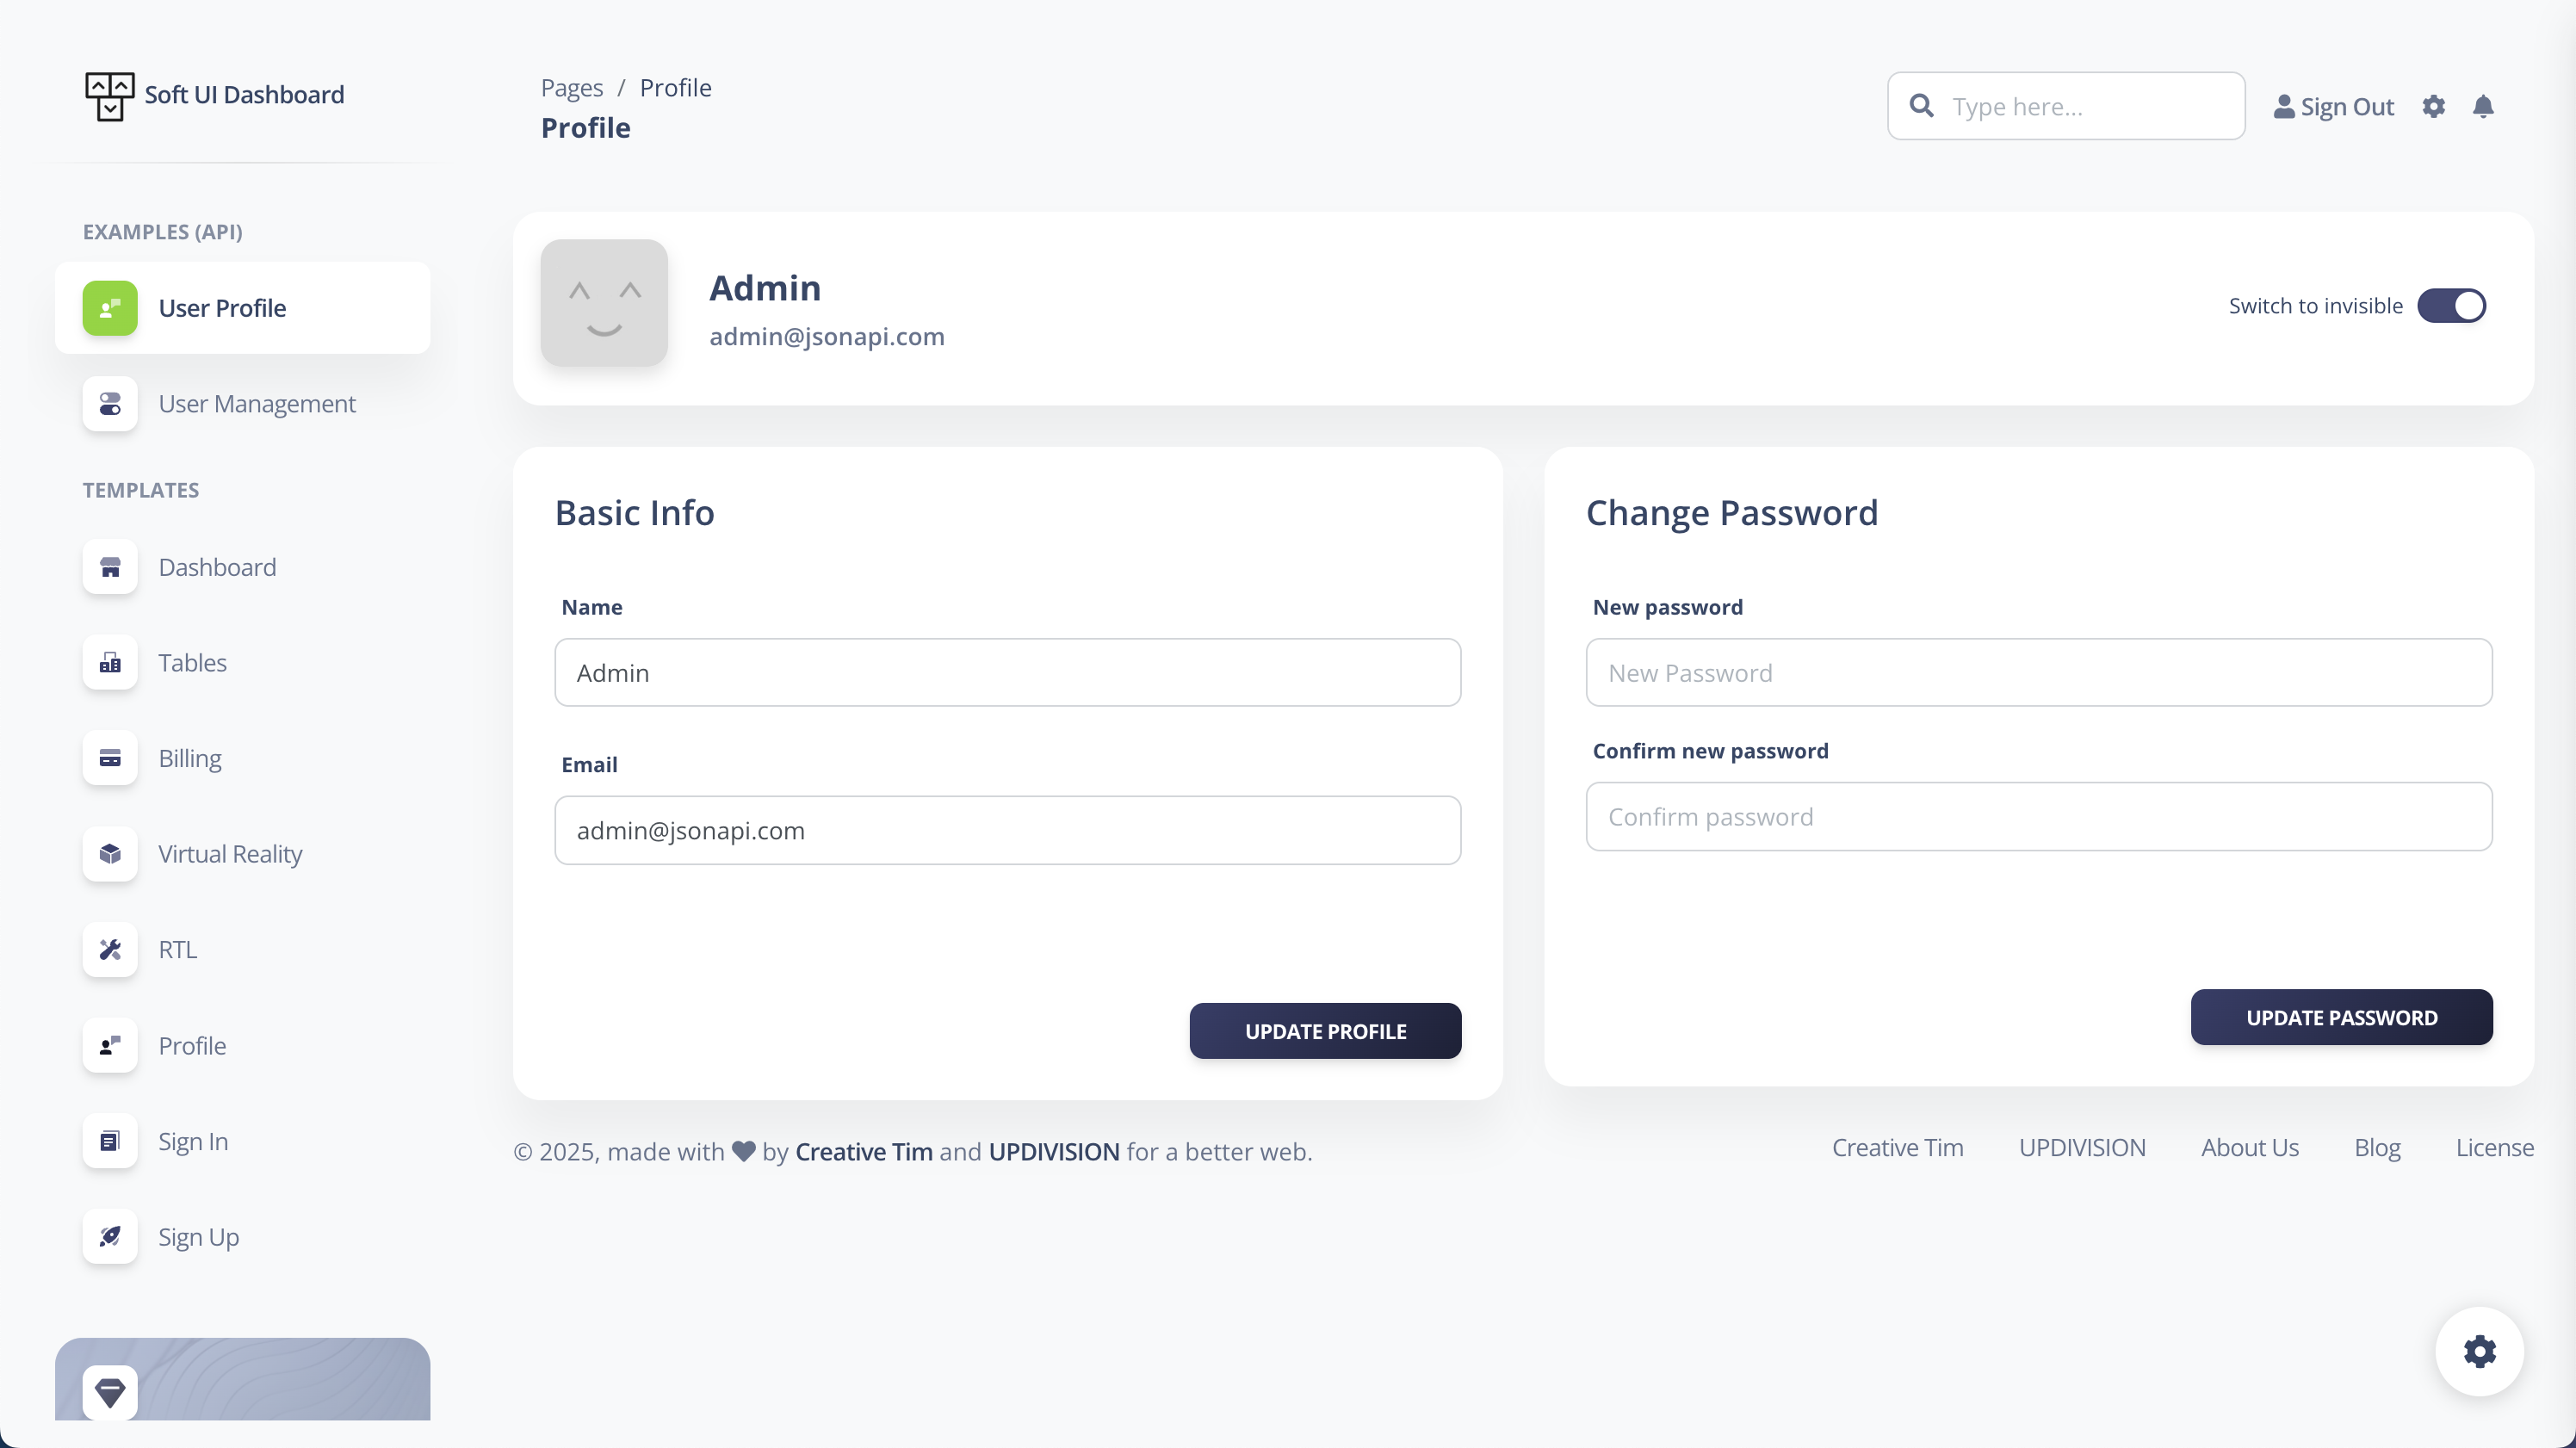Click the Billing credit card icon
This screenshot has height=1448, width=2576.
point(110,758)
